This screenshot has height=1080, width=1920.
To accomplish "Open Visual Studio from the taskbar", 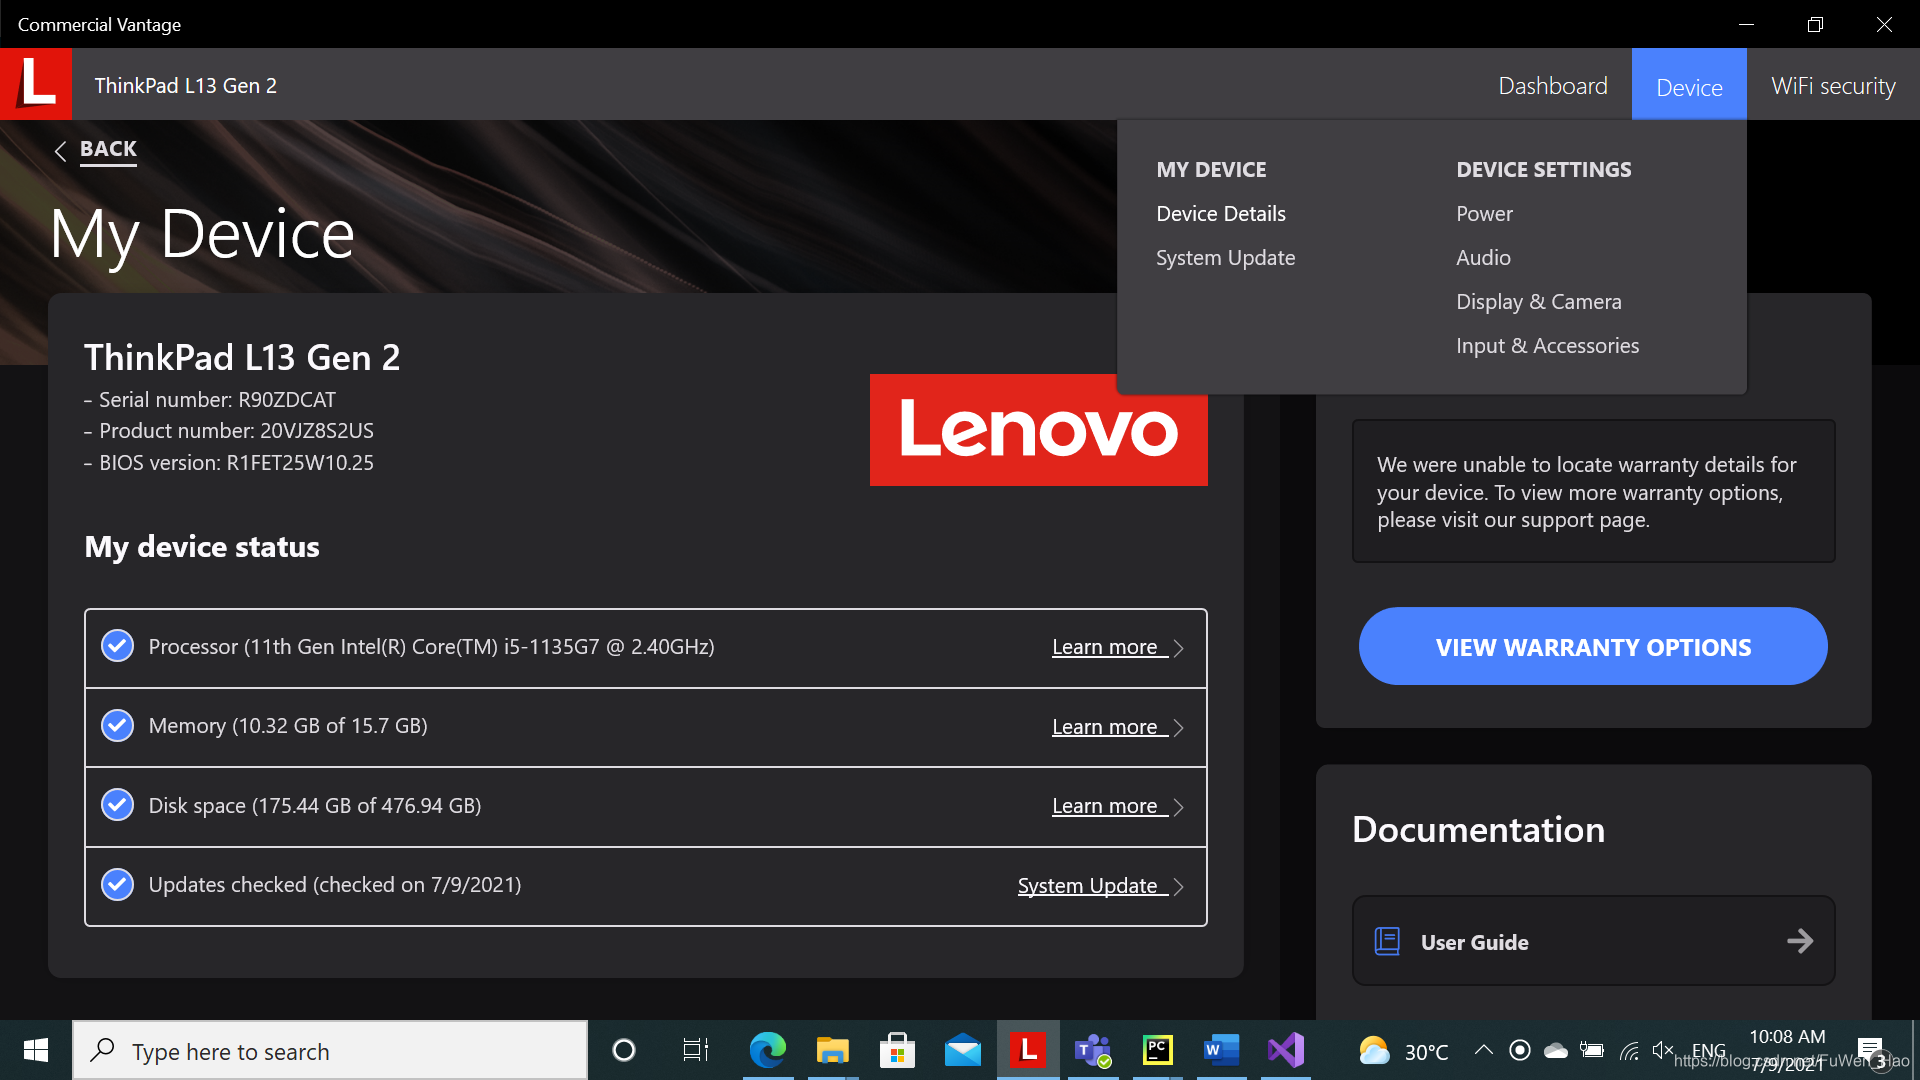I will point(1286,1050).
